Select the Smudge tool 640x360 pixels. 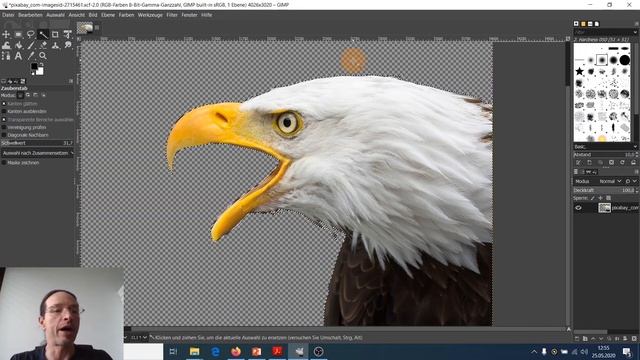[x=67, y=45]
